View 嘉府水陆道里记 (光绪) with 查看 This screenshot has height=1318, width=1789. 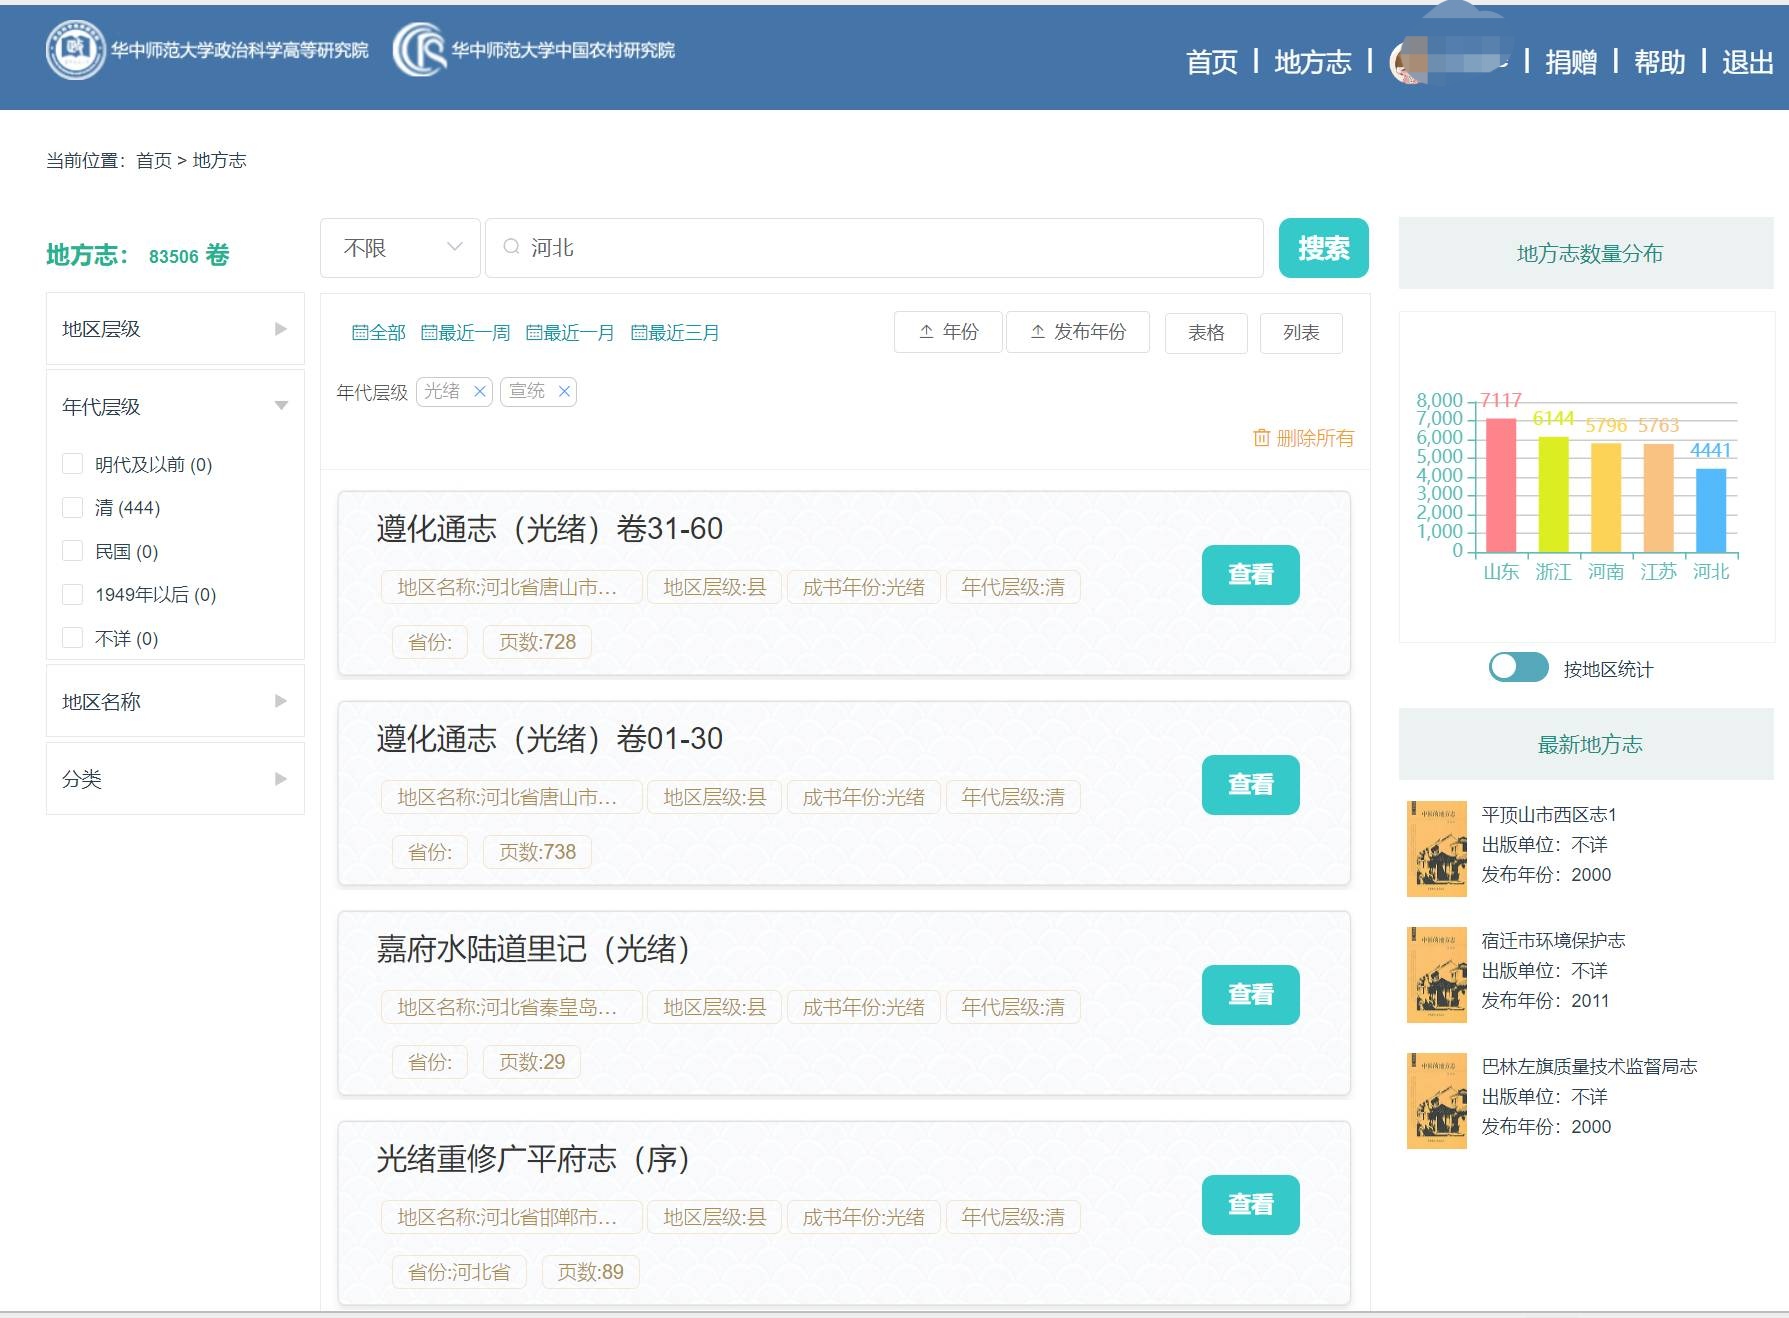coord(1250,995)
